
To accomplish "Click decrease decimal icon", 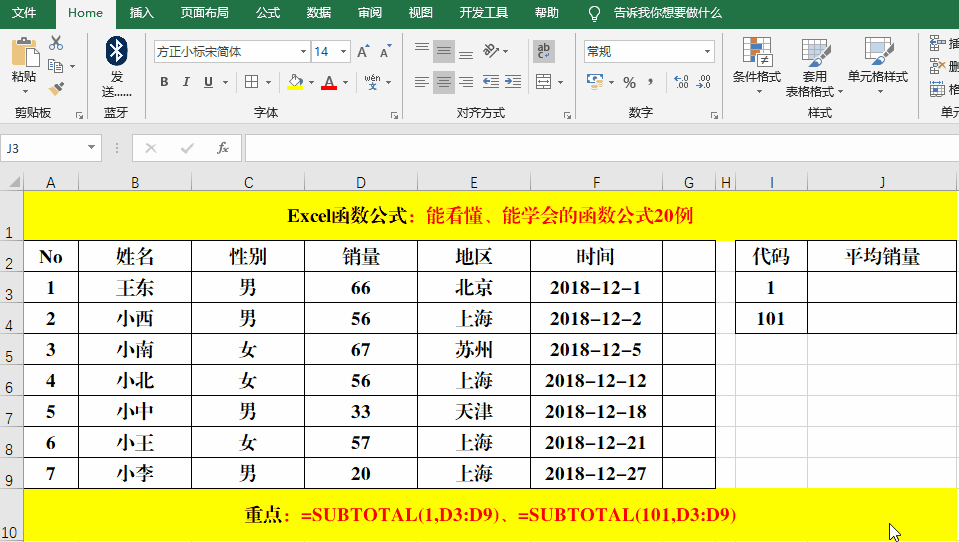I will pyautogui.click(x=704, y=82).
